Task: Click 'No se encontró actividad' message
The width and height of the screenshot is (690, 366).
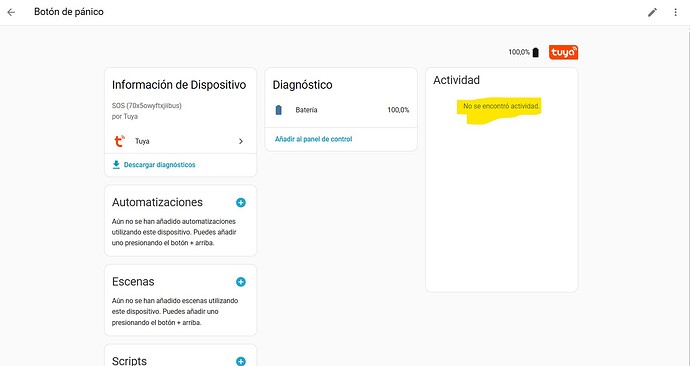Action: pos(501,106)
